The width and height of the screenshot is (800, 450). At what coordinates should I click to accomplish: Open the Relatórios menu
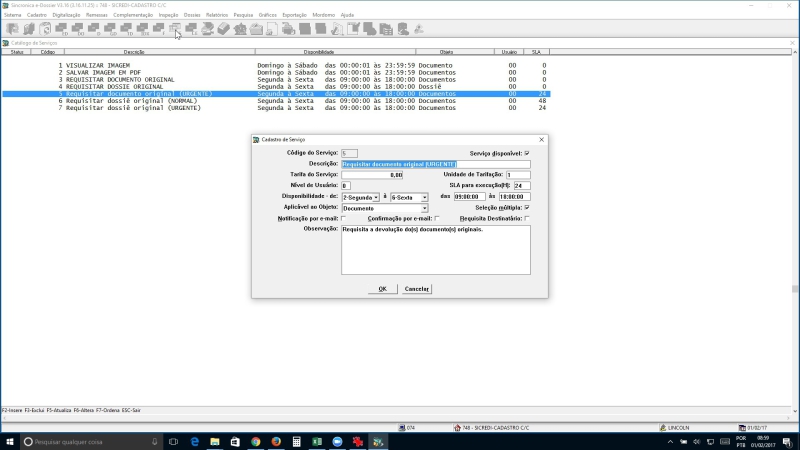click(x=217, y=15)
